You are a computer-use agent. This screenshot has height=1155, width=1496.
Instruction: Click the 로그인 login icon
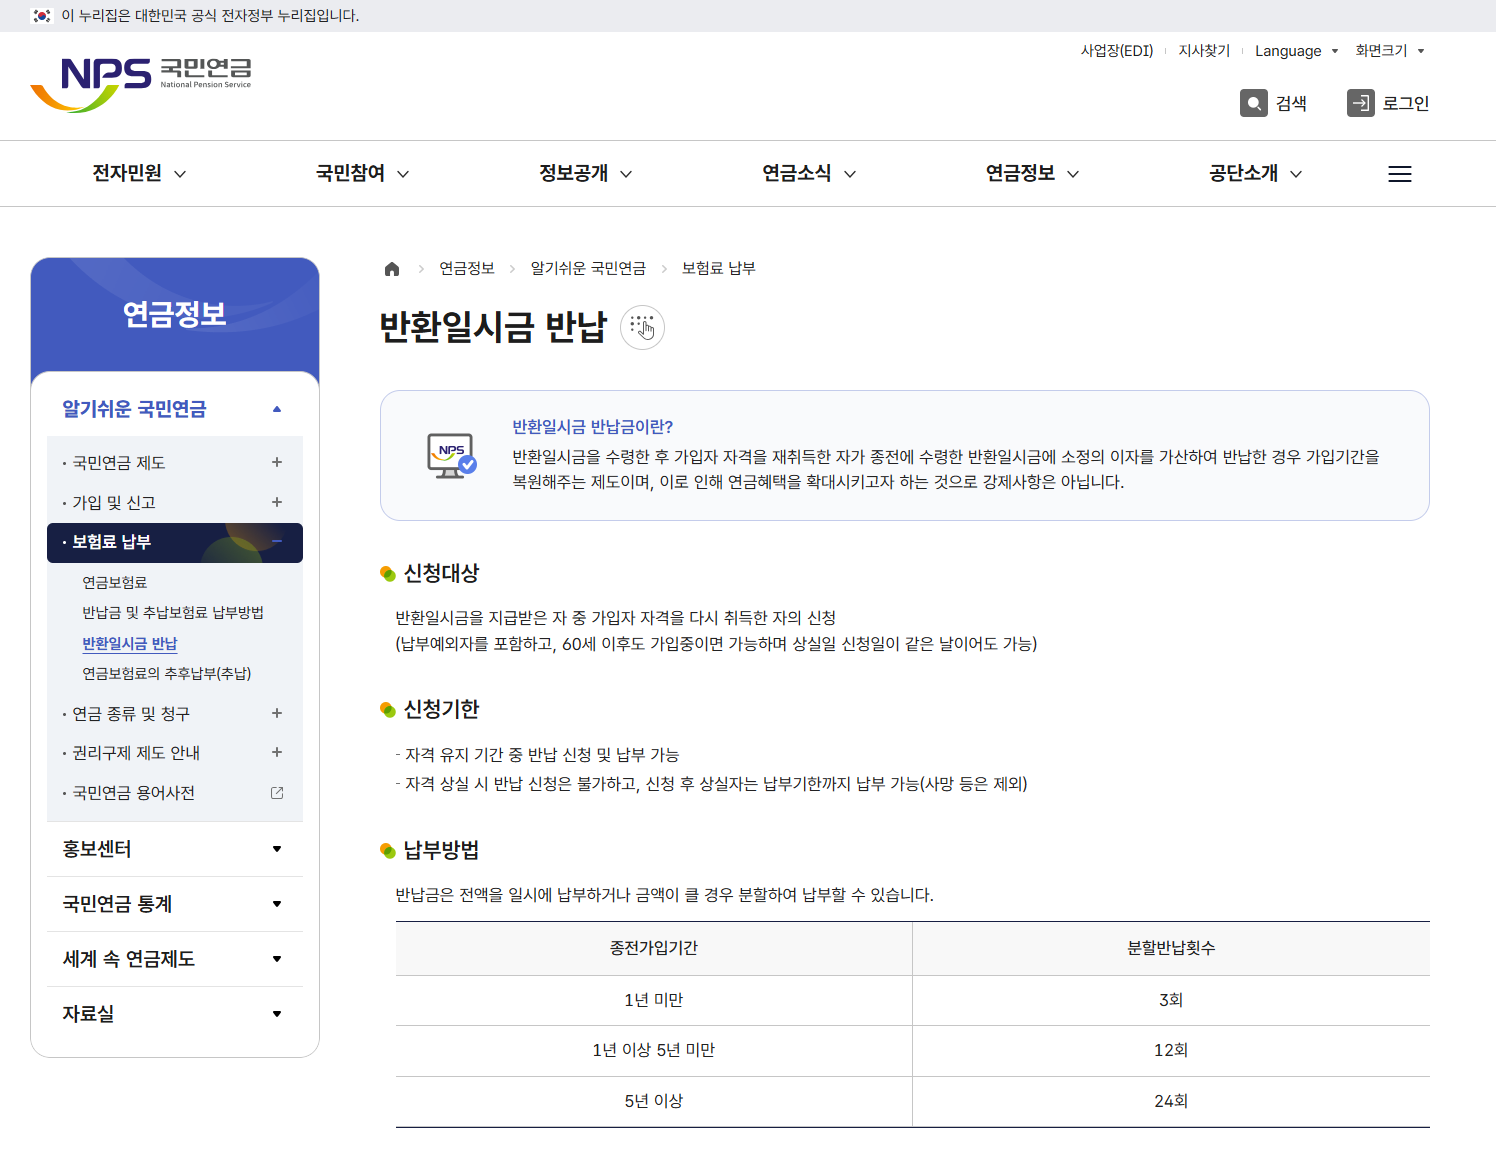coord(1360,103)
